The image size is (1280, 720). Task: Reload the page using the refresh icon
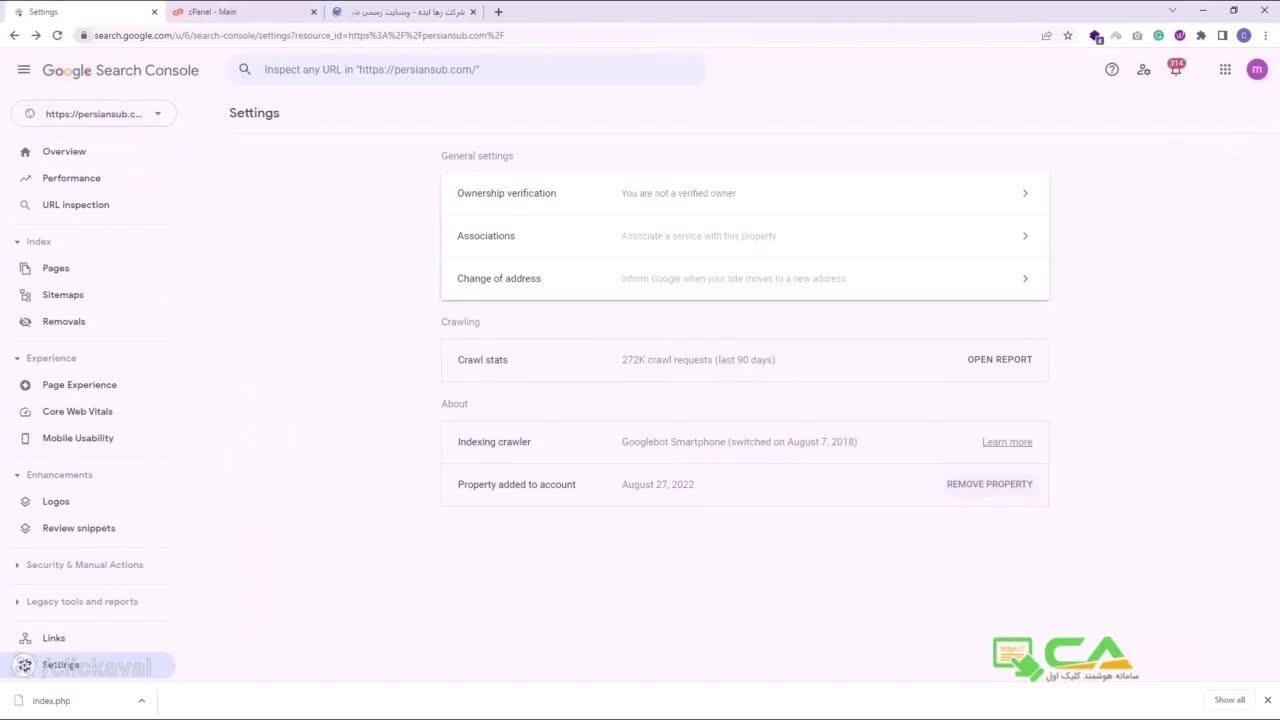tap(57, 36)
